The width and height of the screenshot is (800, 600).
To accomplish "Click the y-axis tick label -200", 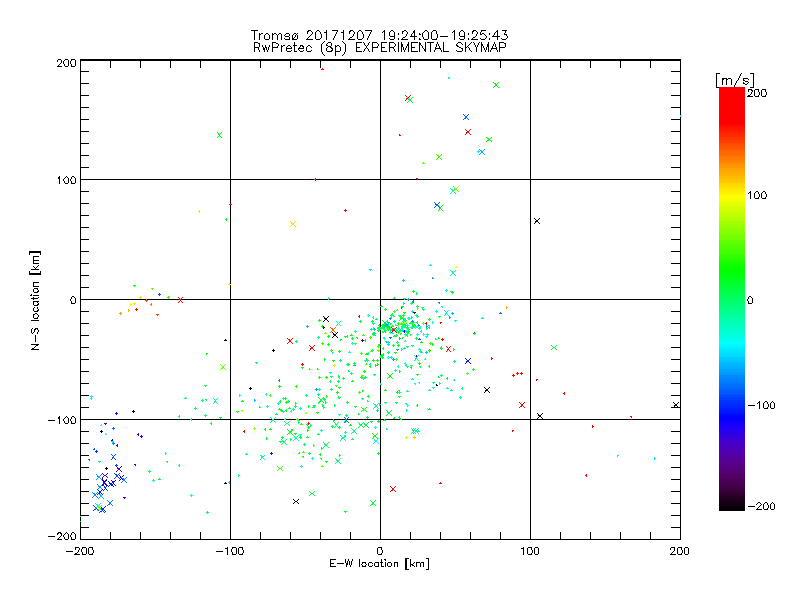I will (62, 537).
